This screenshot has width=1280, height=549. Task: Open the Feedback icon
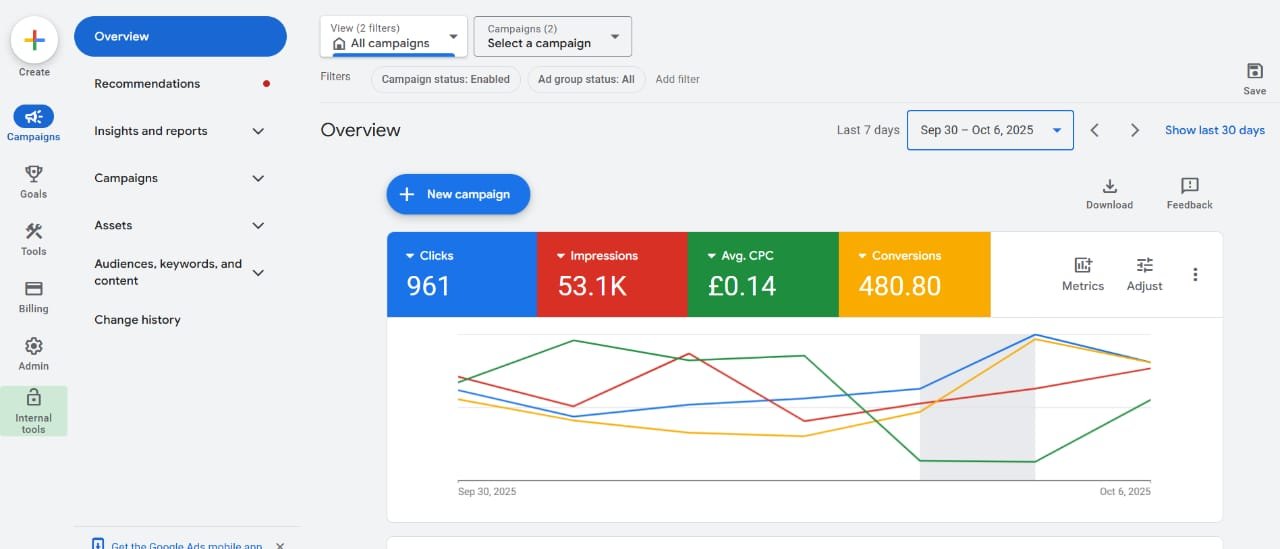coord(1189,187)
